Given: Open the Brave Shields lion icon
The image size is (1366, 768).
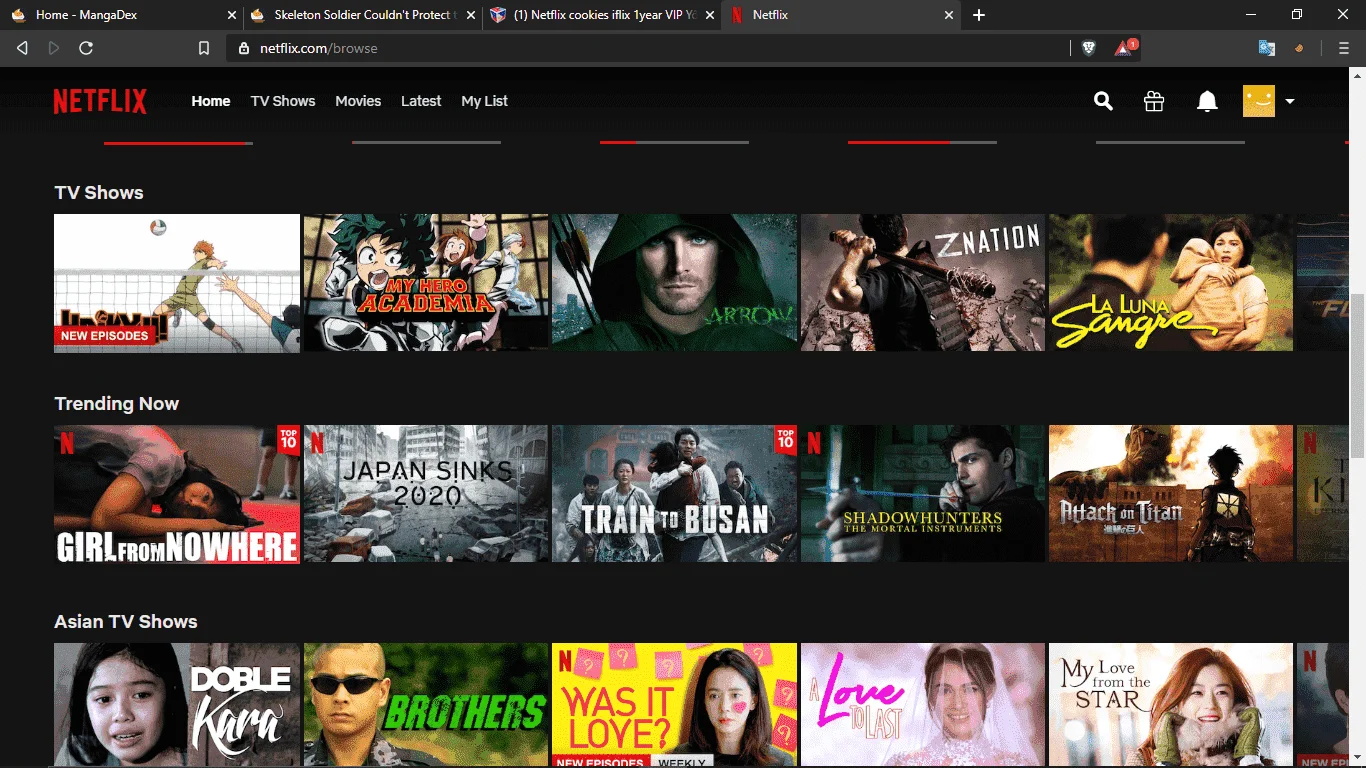Looking at the screenshot, I should pos(1089,48).
